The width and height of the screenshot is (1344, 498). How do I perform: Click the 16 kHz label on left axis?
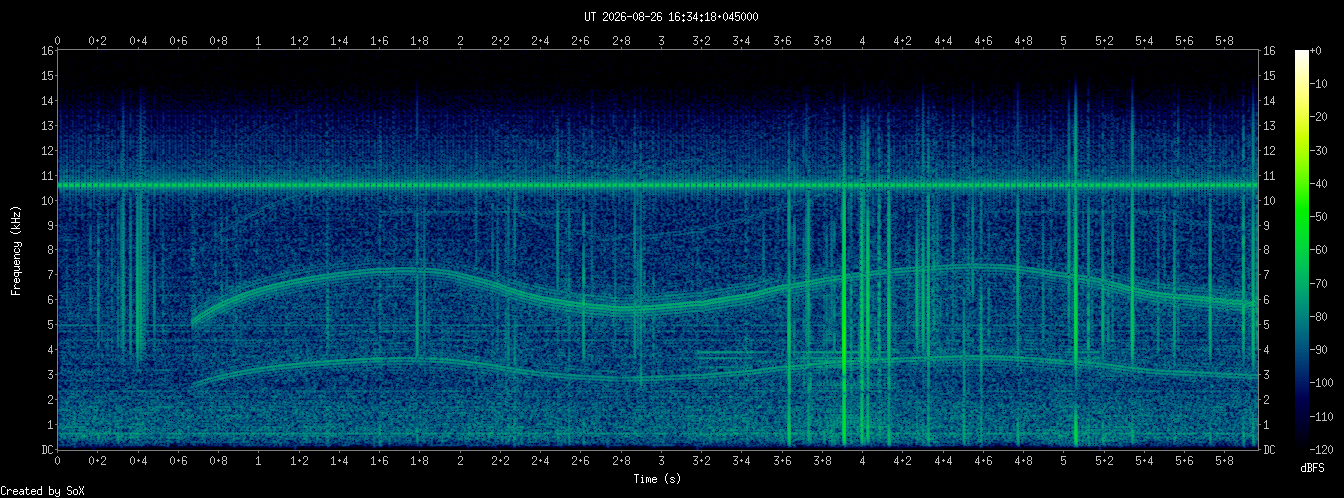pyautogui.click(x=47, y=50)
